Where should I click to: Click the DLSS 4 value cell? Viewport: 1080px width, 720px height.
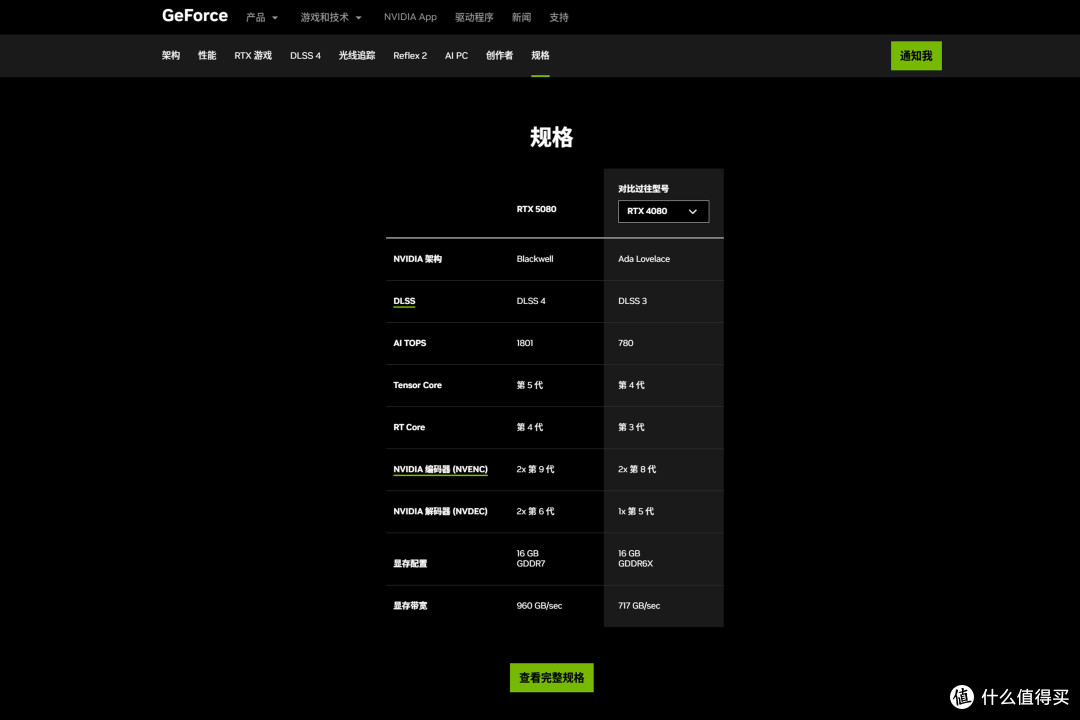click(x=531, y=301)
